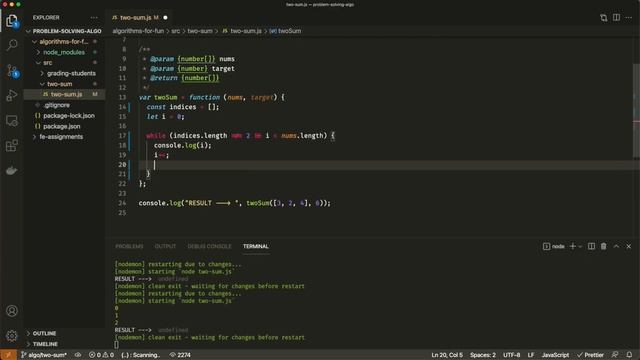Viewport: 640px width, 360px height.
Task: Open terminal launch profile dropdown arrow
Action: pyautogui.click(x=580, y=246)
